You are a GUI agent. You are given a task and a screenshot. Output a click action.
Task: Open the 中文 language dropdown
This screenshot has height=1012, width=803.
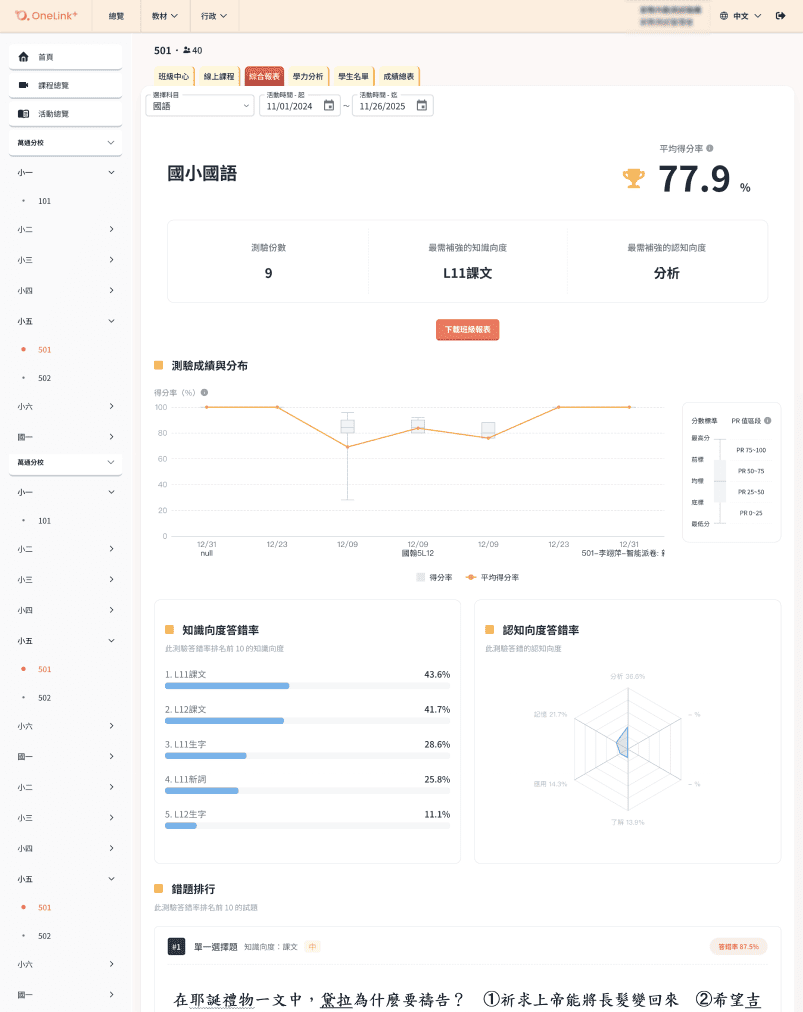pos(740,16)
